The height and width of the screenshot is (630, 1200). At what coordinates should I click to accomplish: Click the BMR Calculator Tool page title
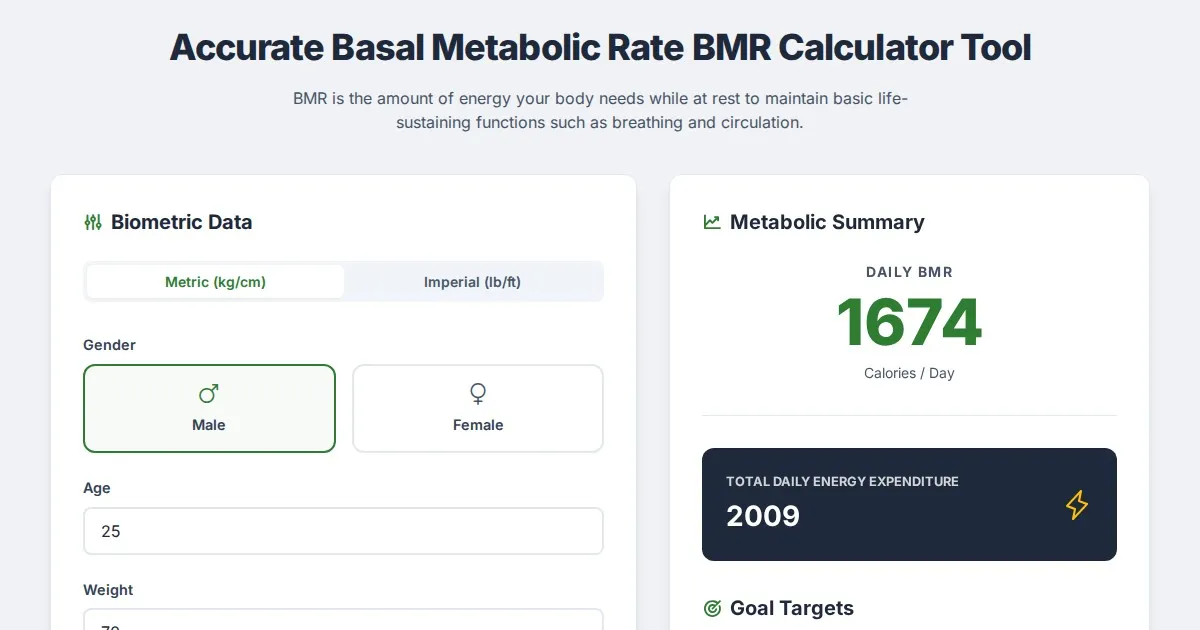point(600,47)
